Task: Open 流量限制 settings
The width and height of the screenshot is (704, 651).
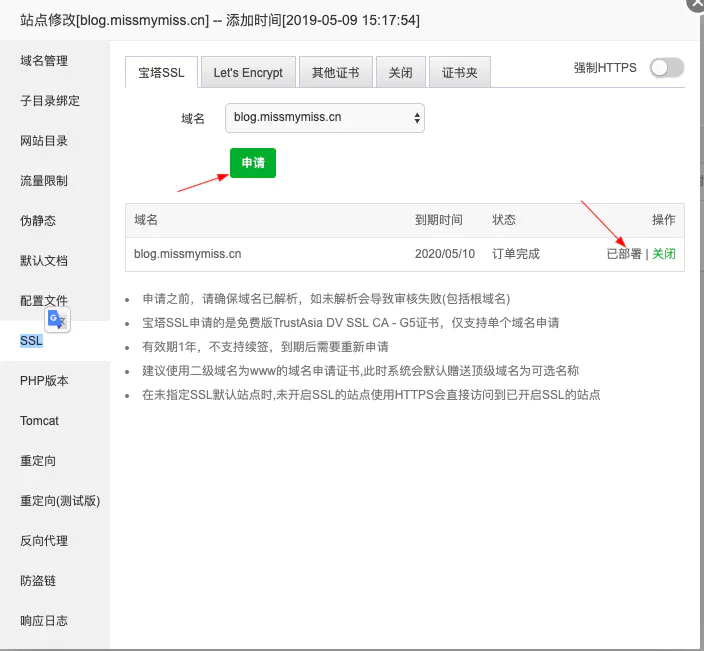Action: tap(44, 181)
